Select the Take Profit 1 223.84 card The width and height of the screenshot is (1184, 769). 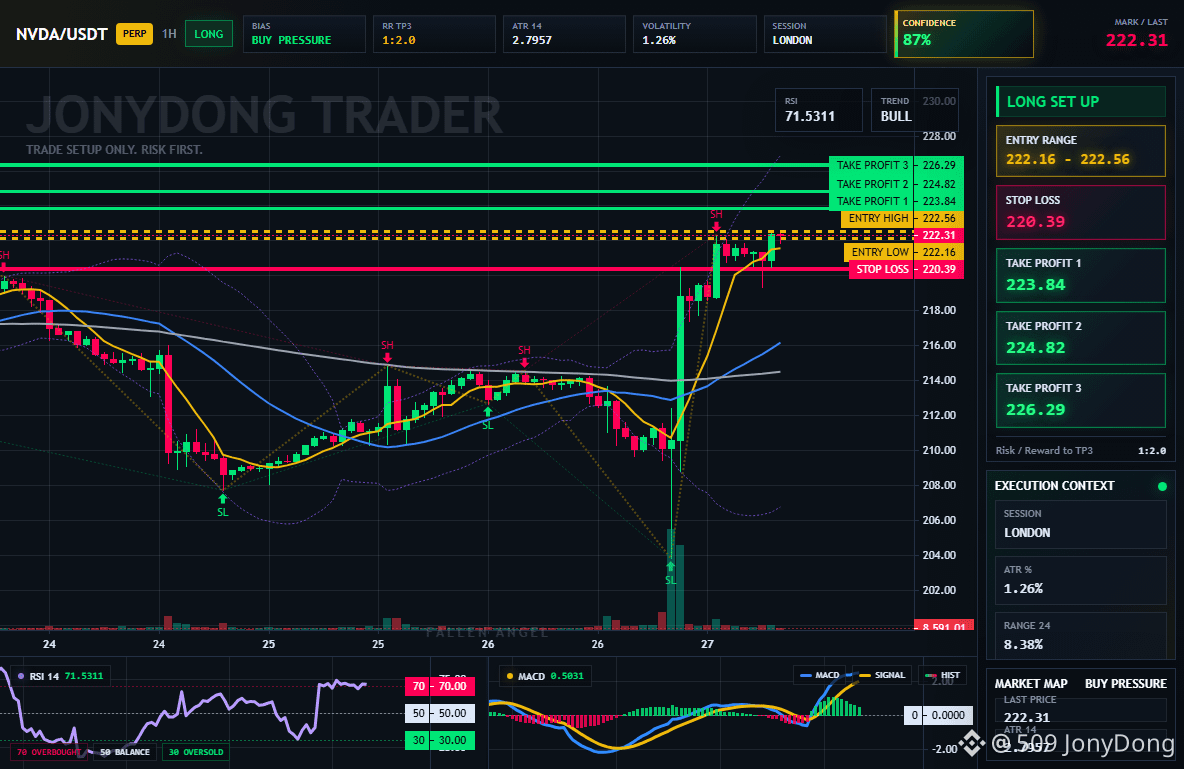coord(1081,276)
